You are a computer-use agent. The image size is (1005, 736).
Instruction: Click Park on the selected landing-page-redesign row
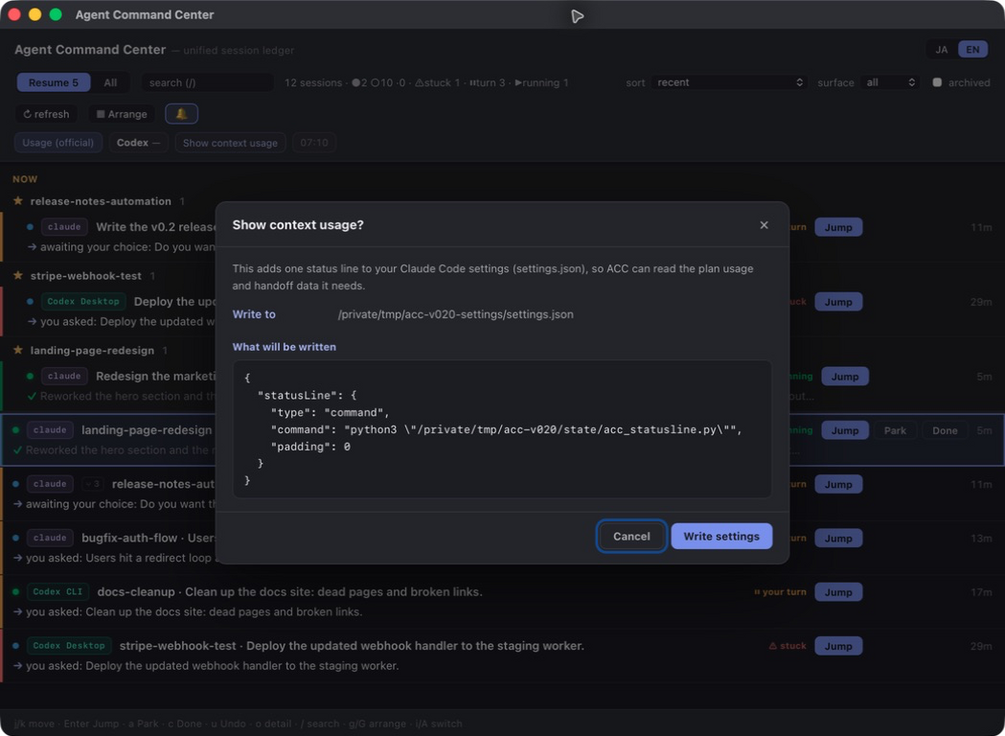click(x=895, y=430)
